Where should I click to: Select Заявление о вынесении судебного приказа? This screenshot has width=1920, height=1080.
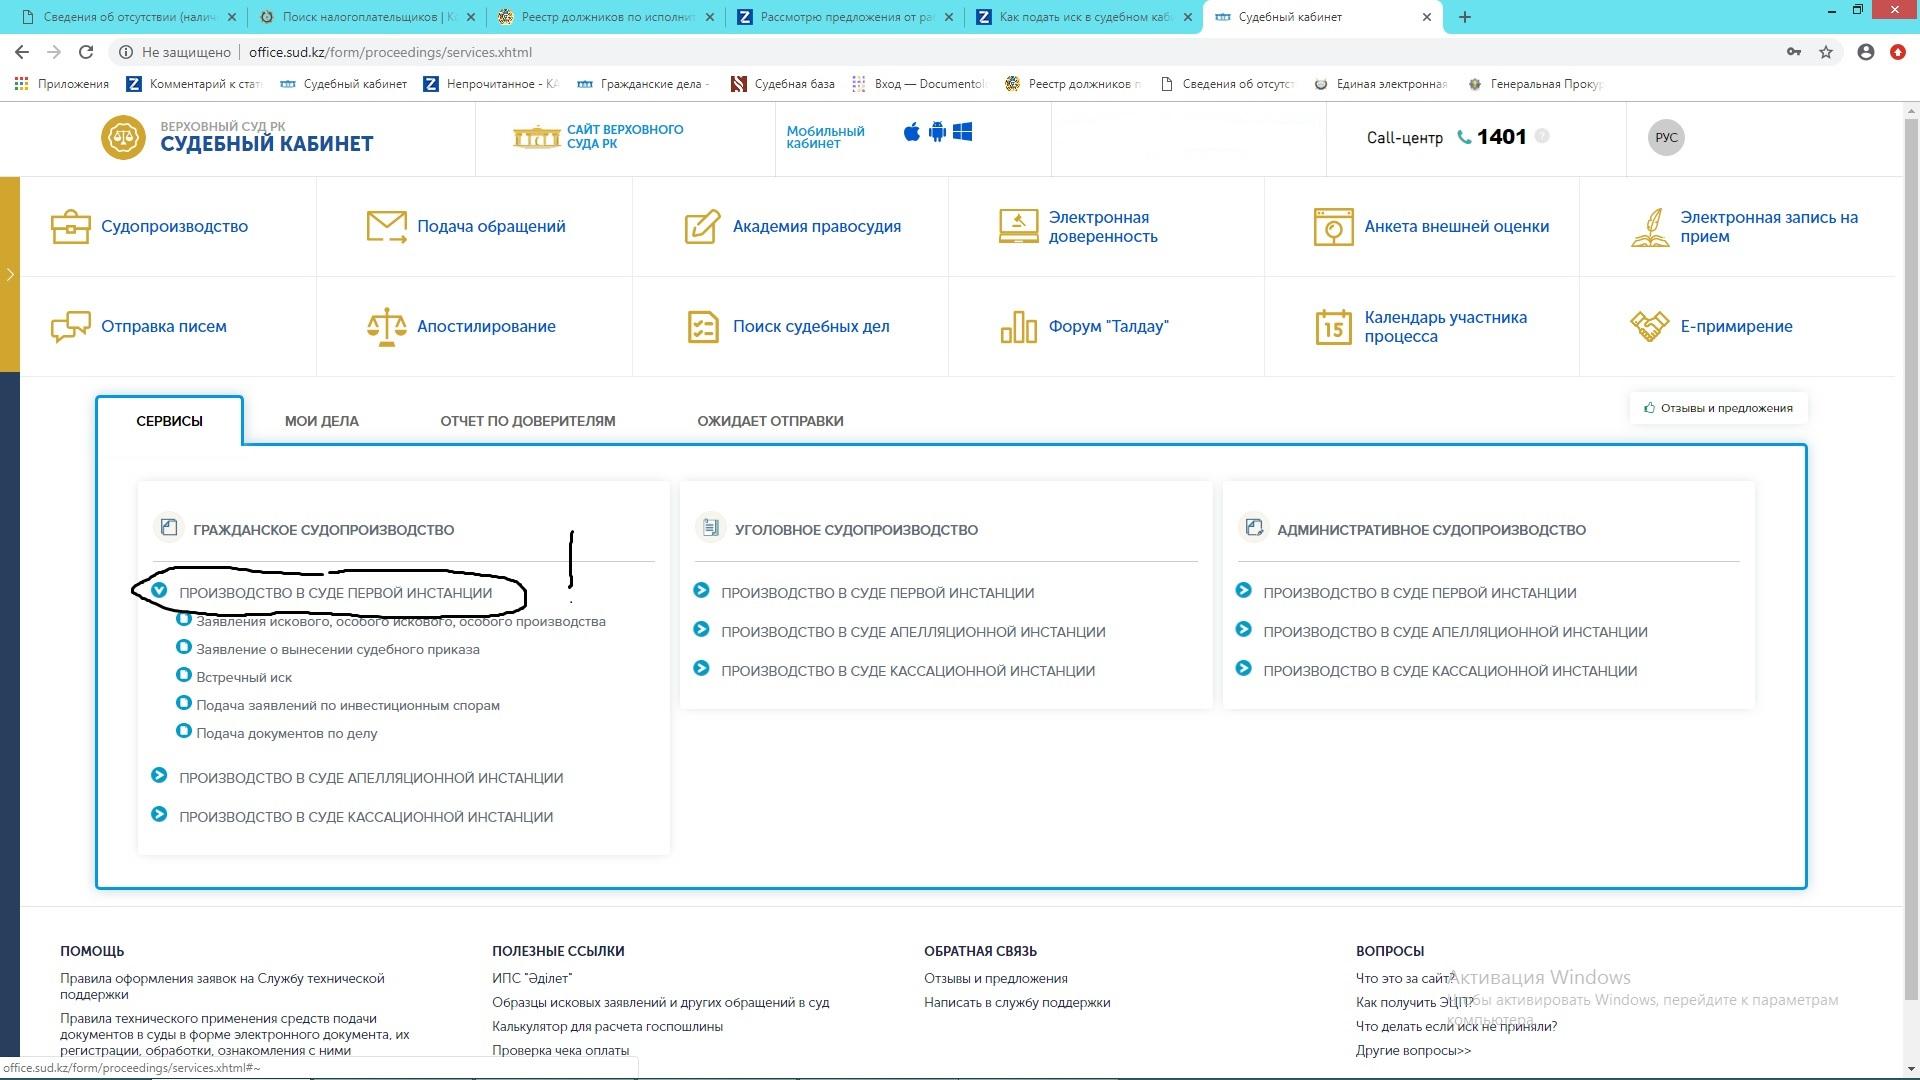click(337, 649)
